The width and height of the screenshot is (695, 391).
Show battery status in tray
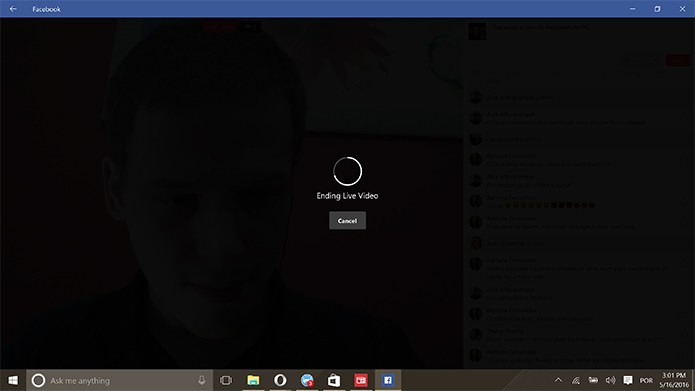[x=593, y=380]
